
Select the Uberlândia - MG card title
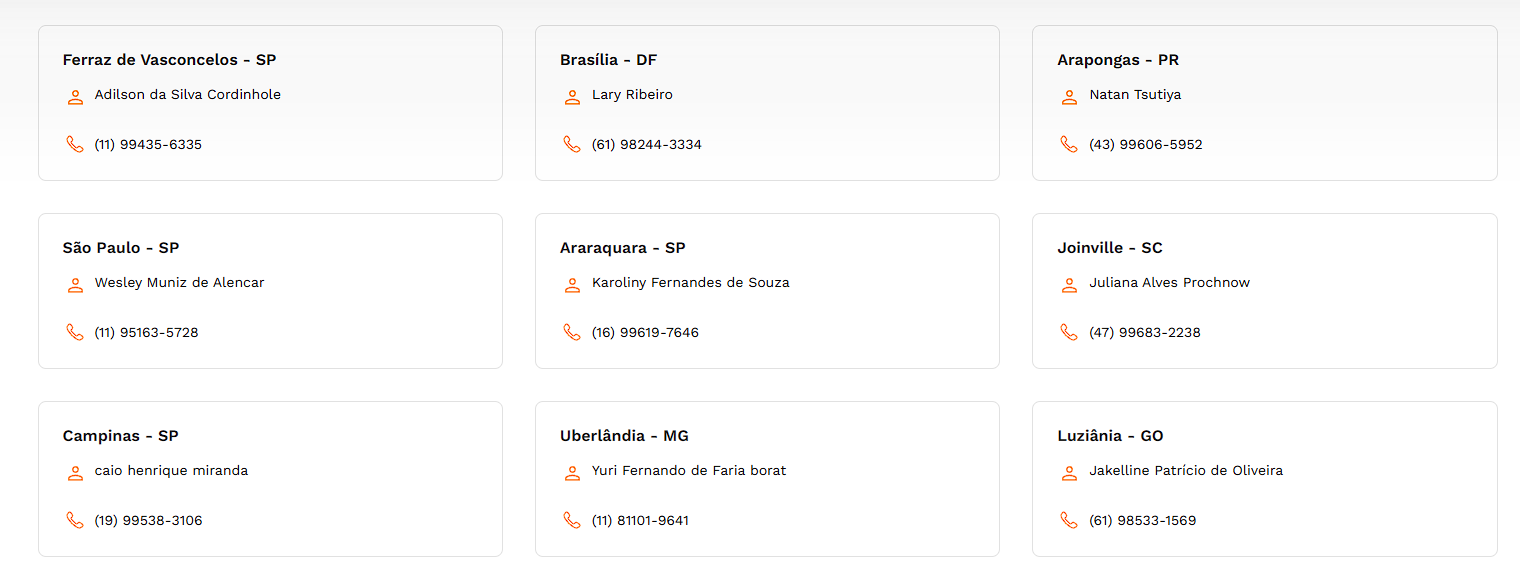624,436
